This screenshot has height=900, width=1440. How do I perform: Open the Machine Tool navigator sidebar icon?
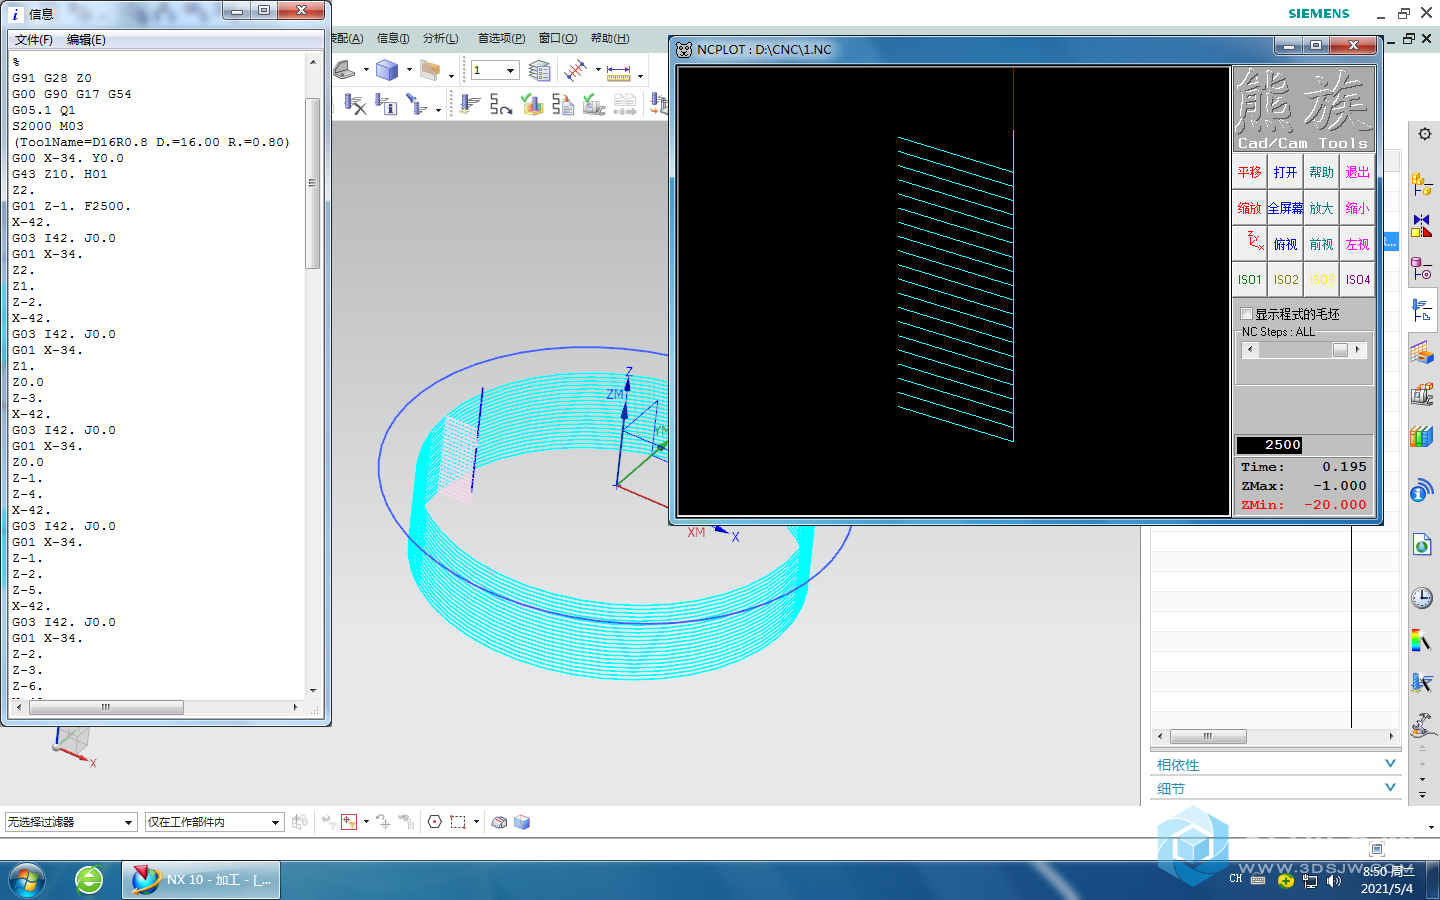coord(1422,394)
